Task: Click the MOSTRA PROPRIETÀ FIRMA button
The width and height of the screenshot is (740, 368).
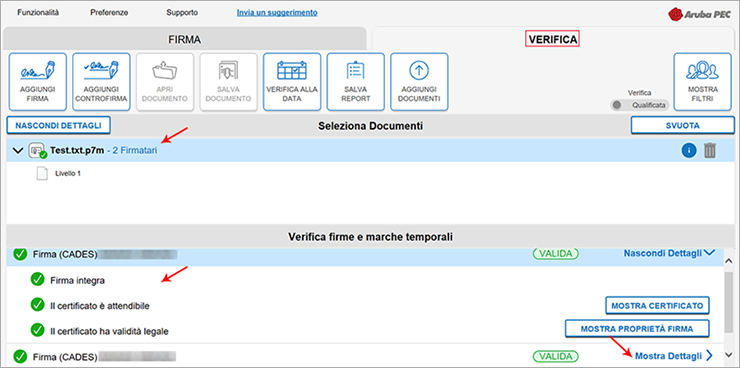Action: pos(637,329)
